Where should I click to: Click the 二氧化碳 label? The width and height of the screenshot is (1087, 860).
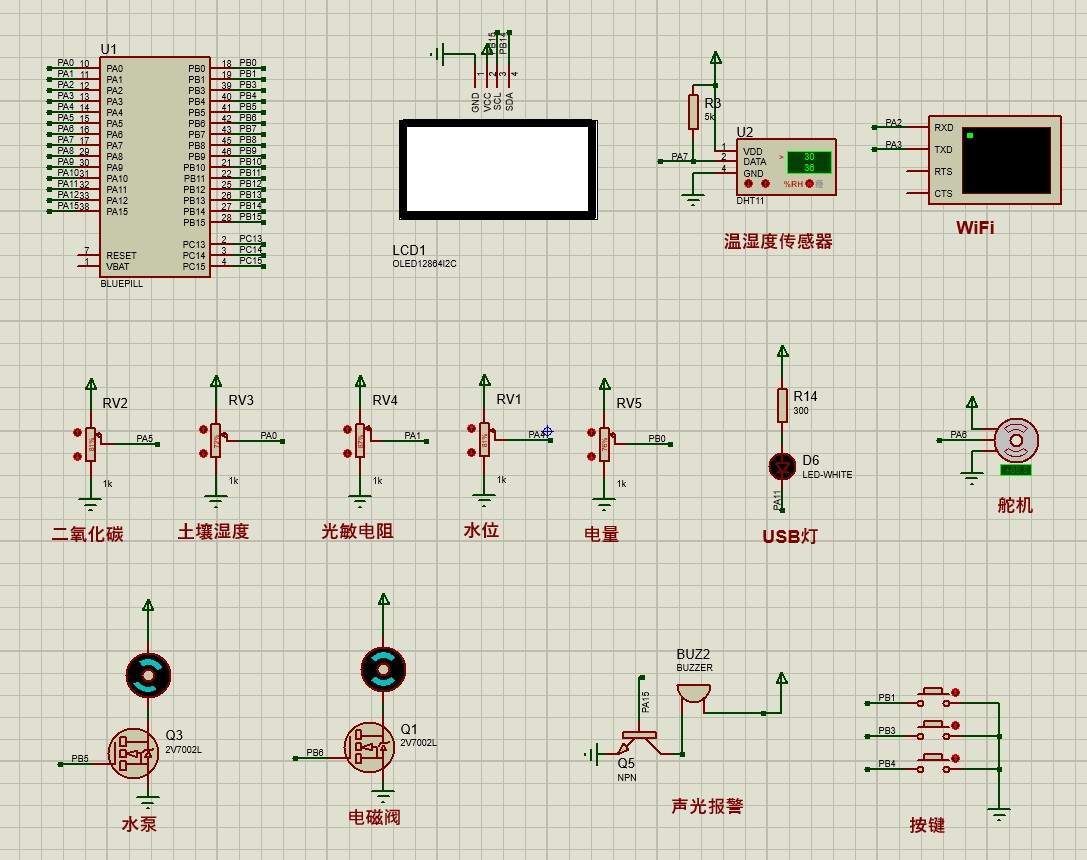coord(87,534)
